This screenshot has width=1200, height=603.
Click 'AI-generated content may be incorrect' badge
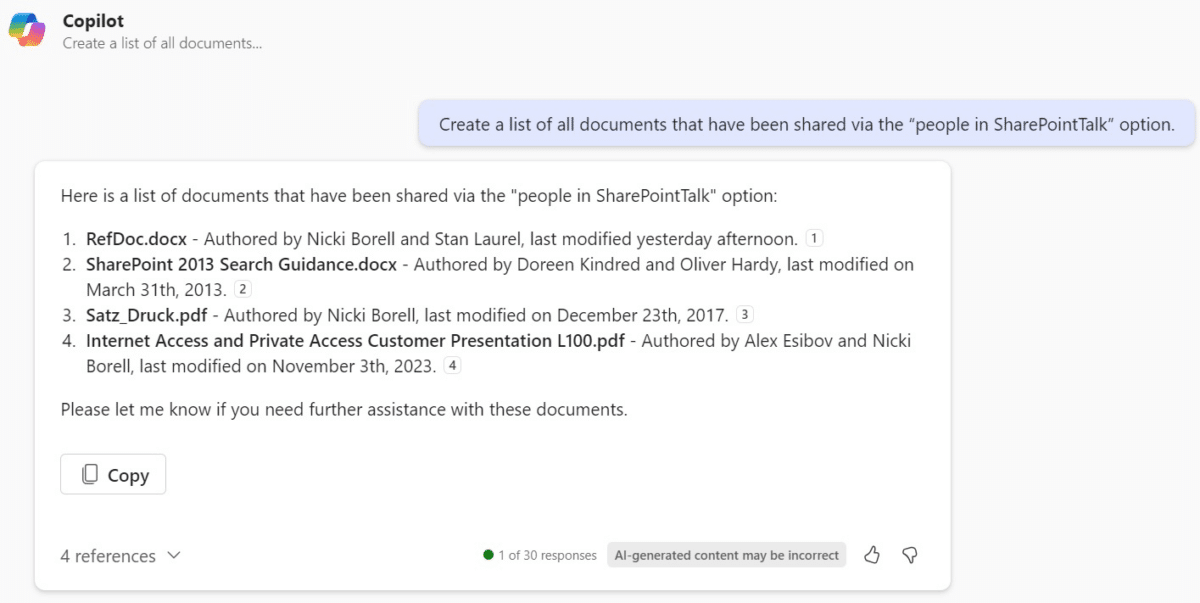tap(727, 555)
